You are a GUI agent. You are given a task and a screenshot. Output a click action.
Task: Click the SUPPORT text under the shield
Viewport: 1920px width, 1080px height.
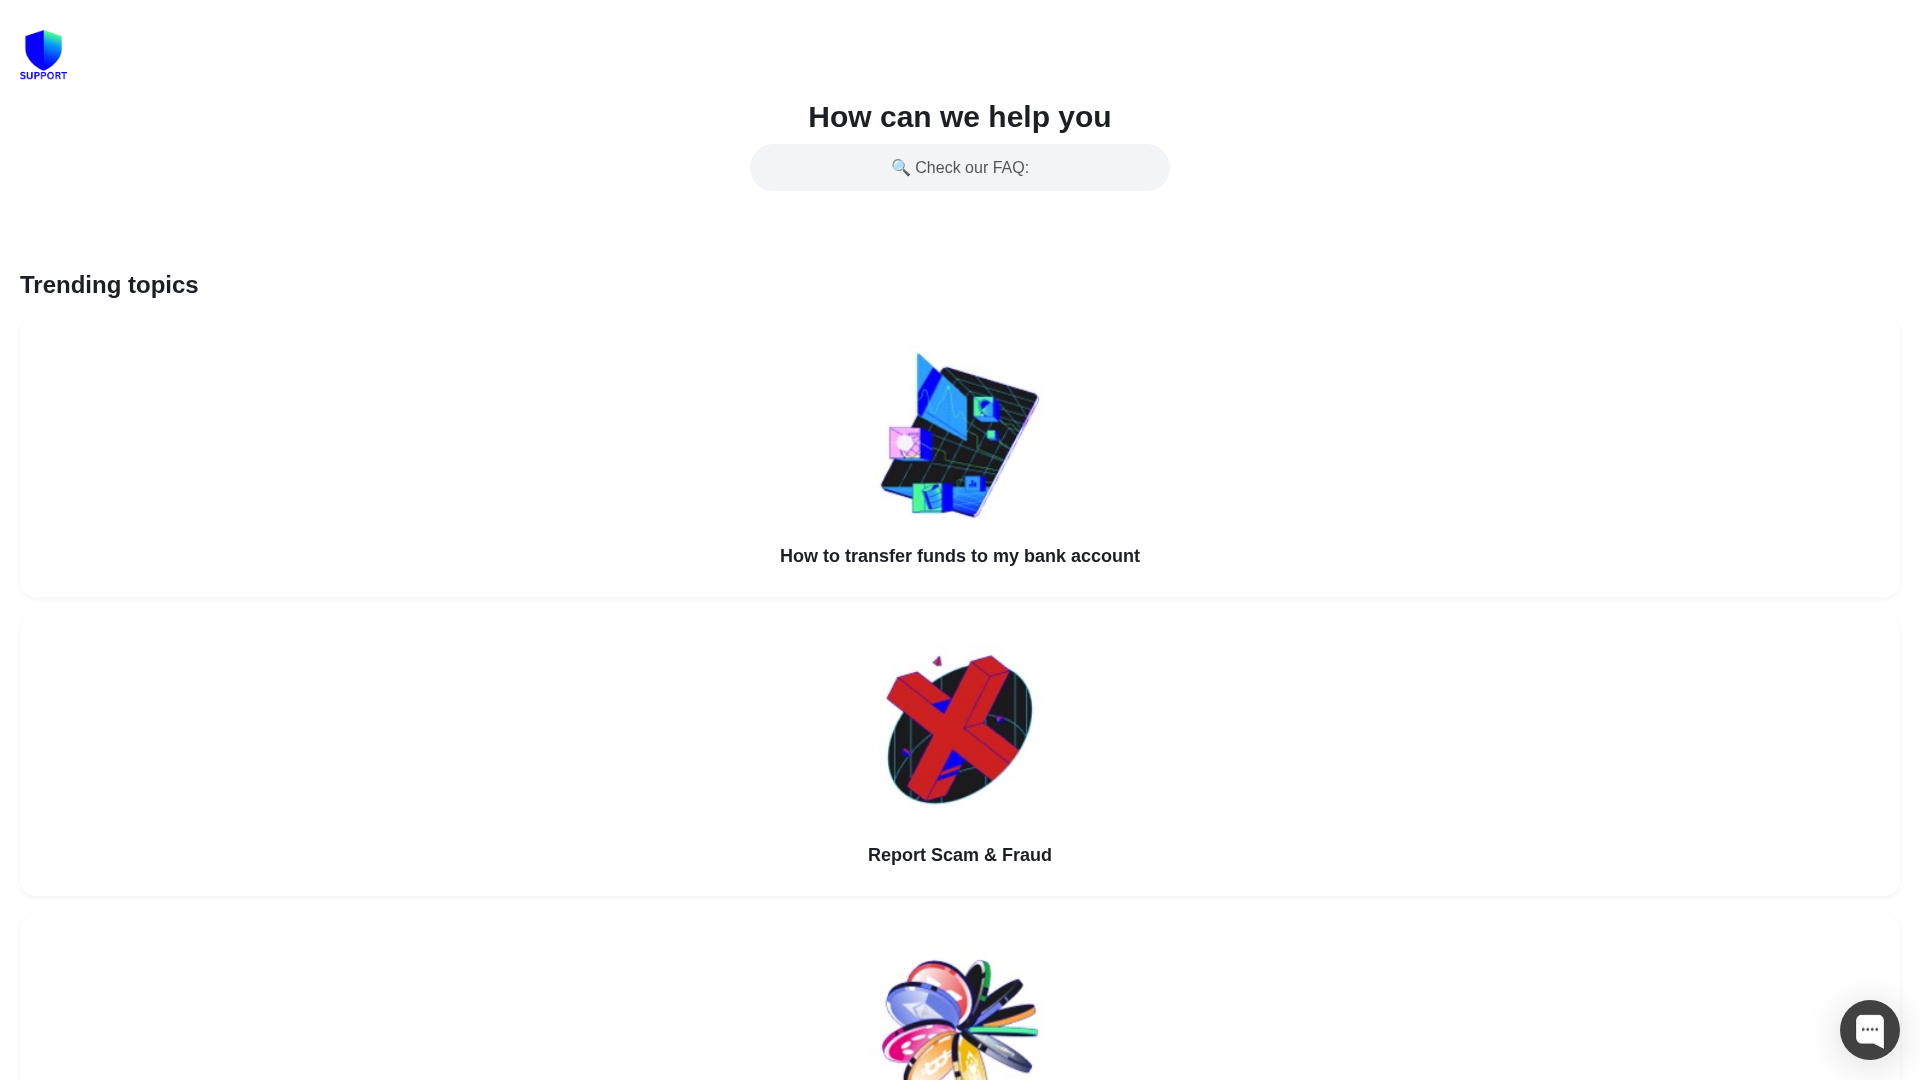click(43, 75)
